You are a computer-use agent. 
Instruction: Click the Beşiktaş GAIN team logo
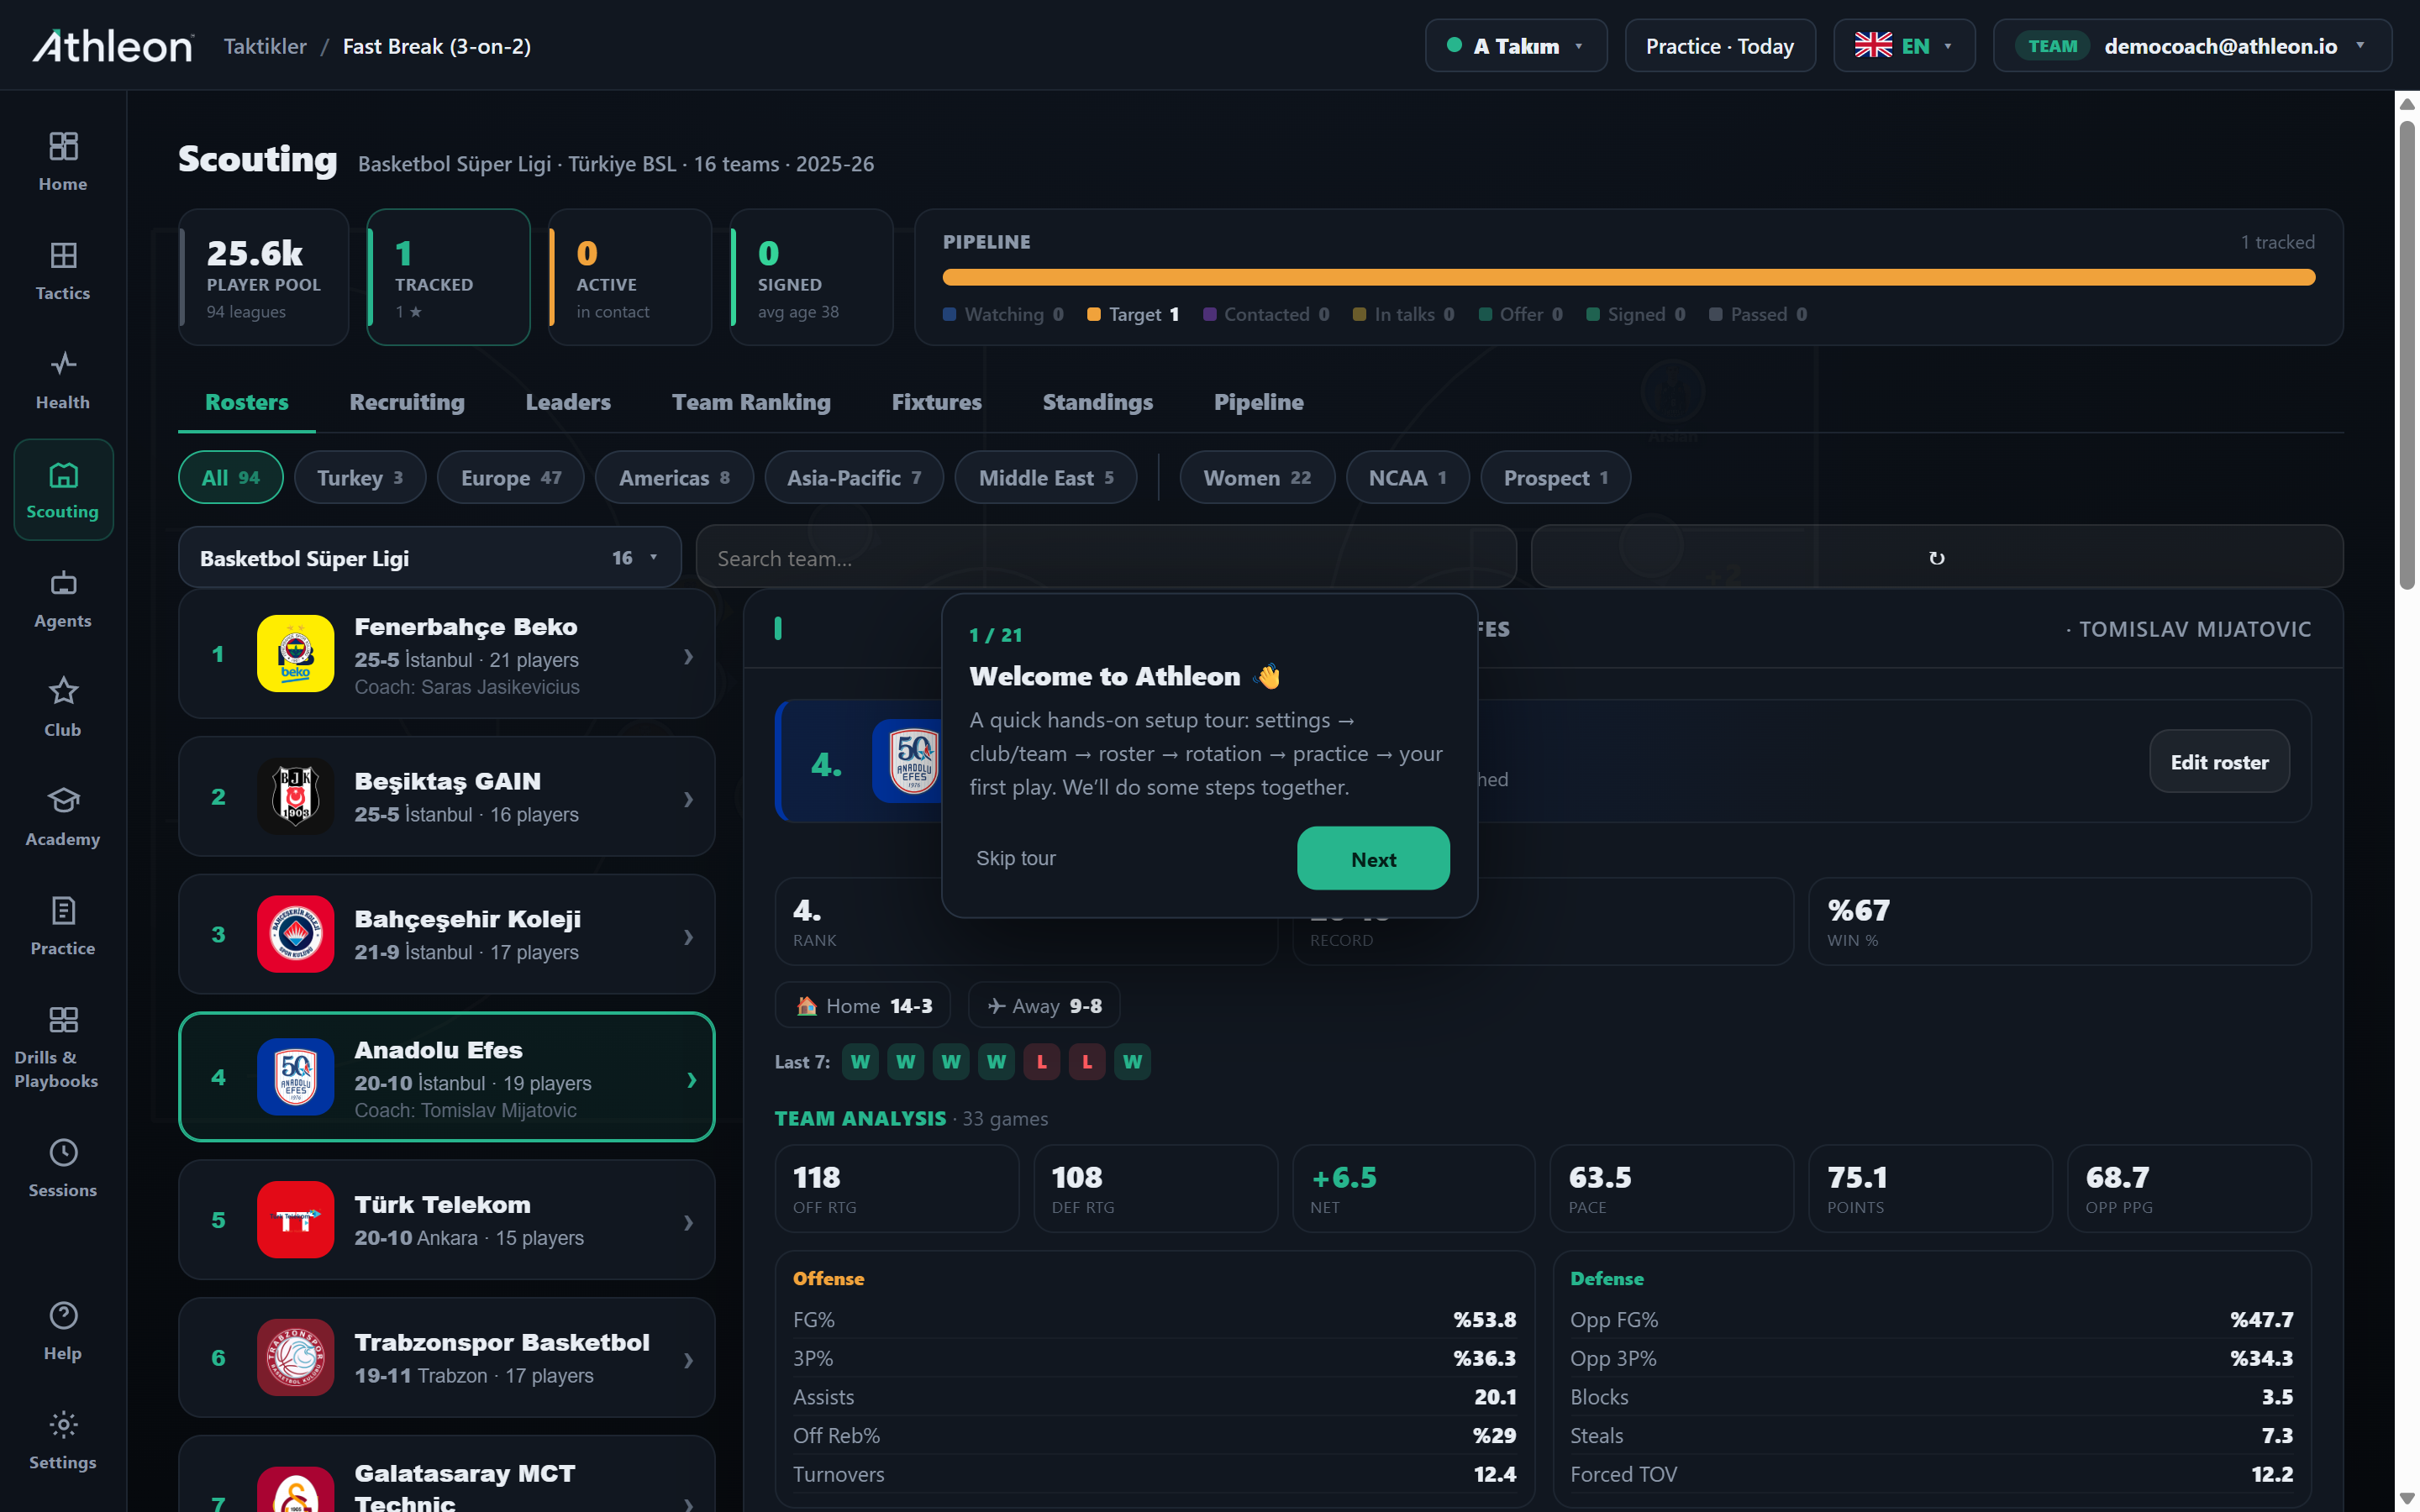[295, 797]
